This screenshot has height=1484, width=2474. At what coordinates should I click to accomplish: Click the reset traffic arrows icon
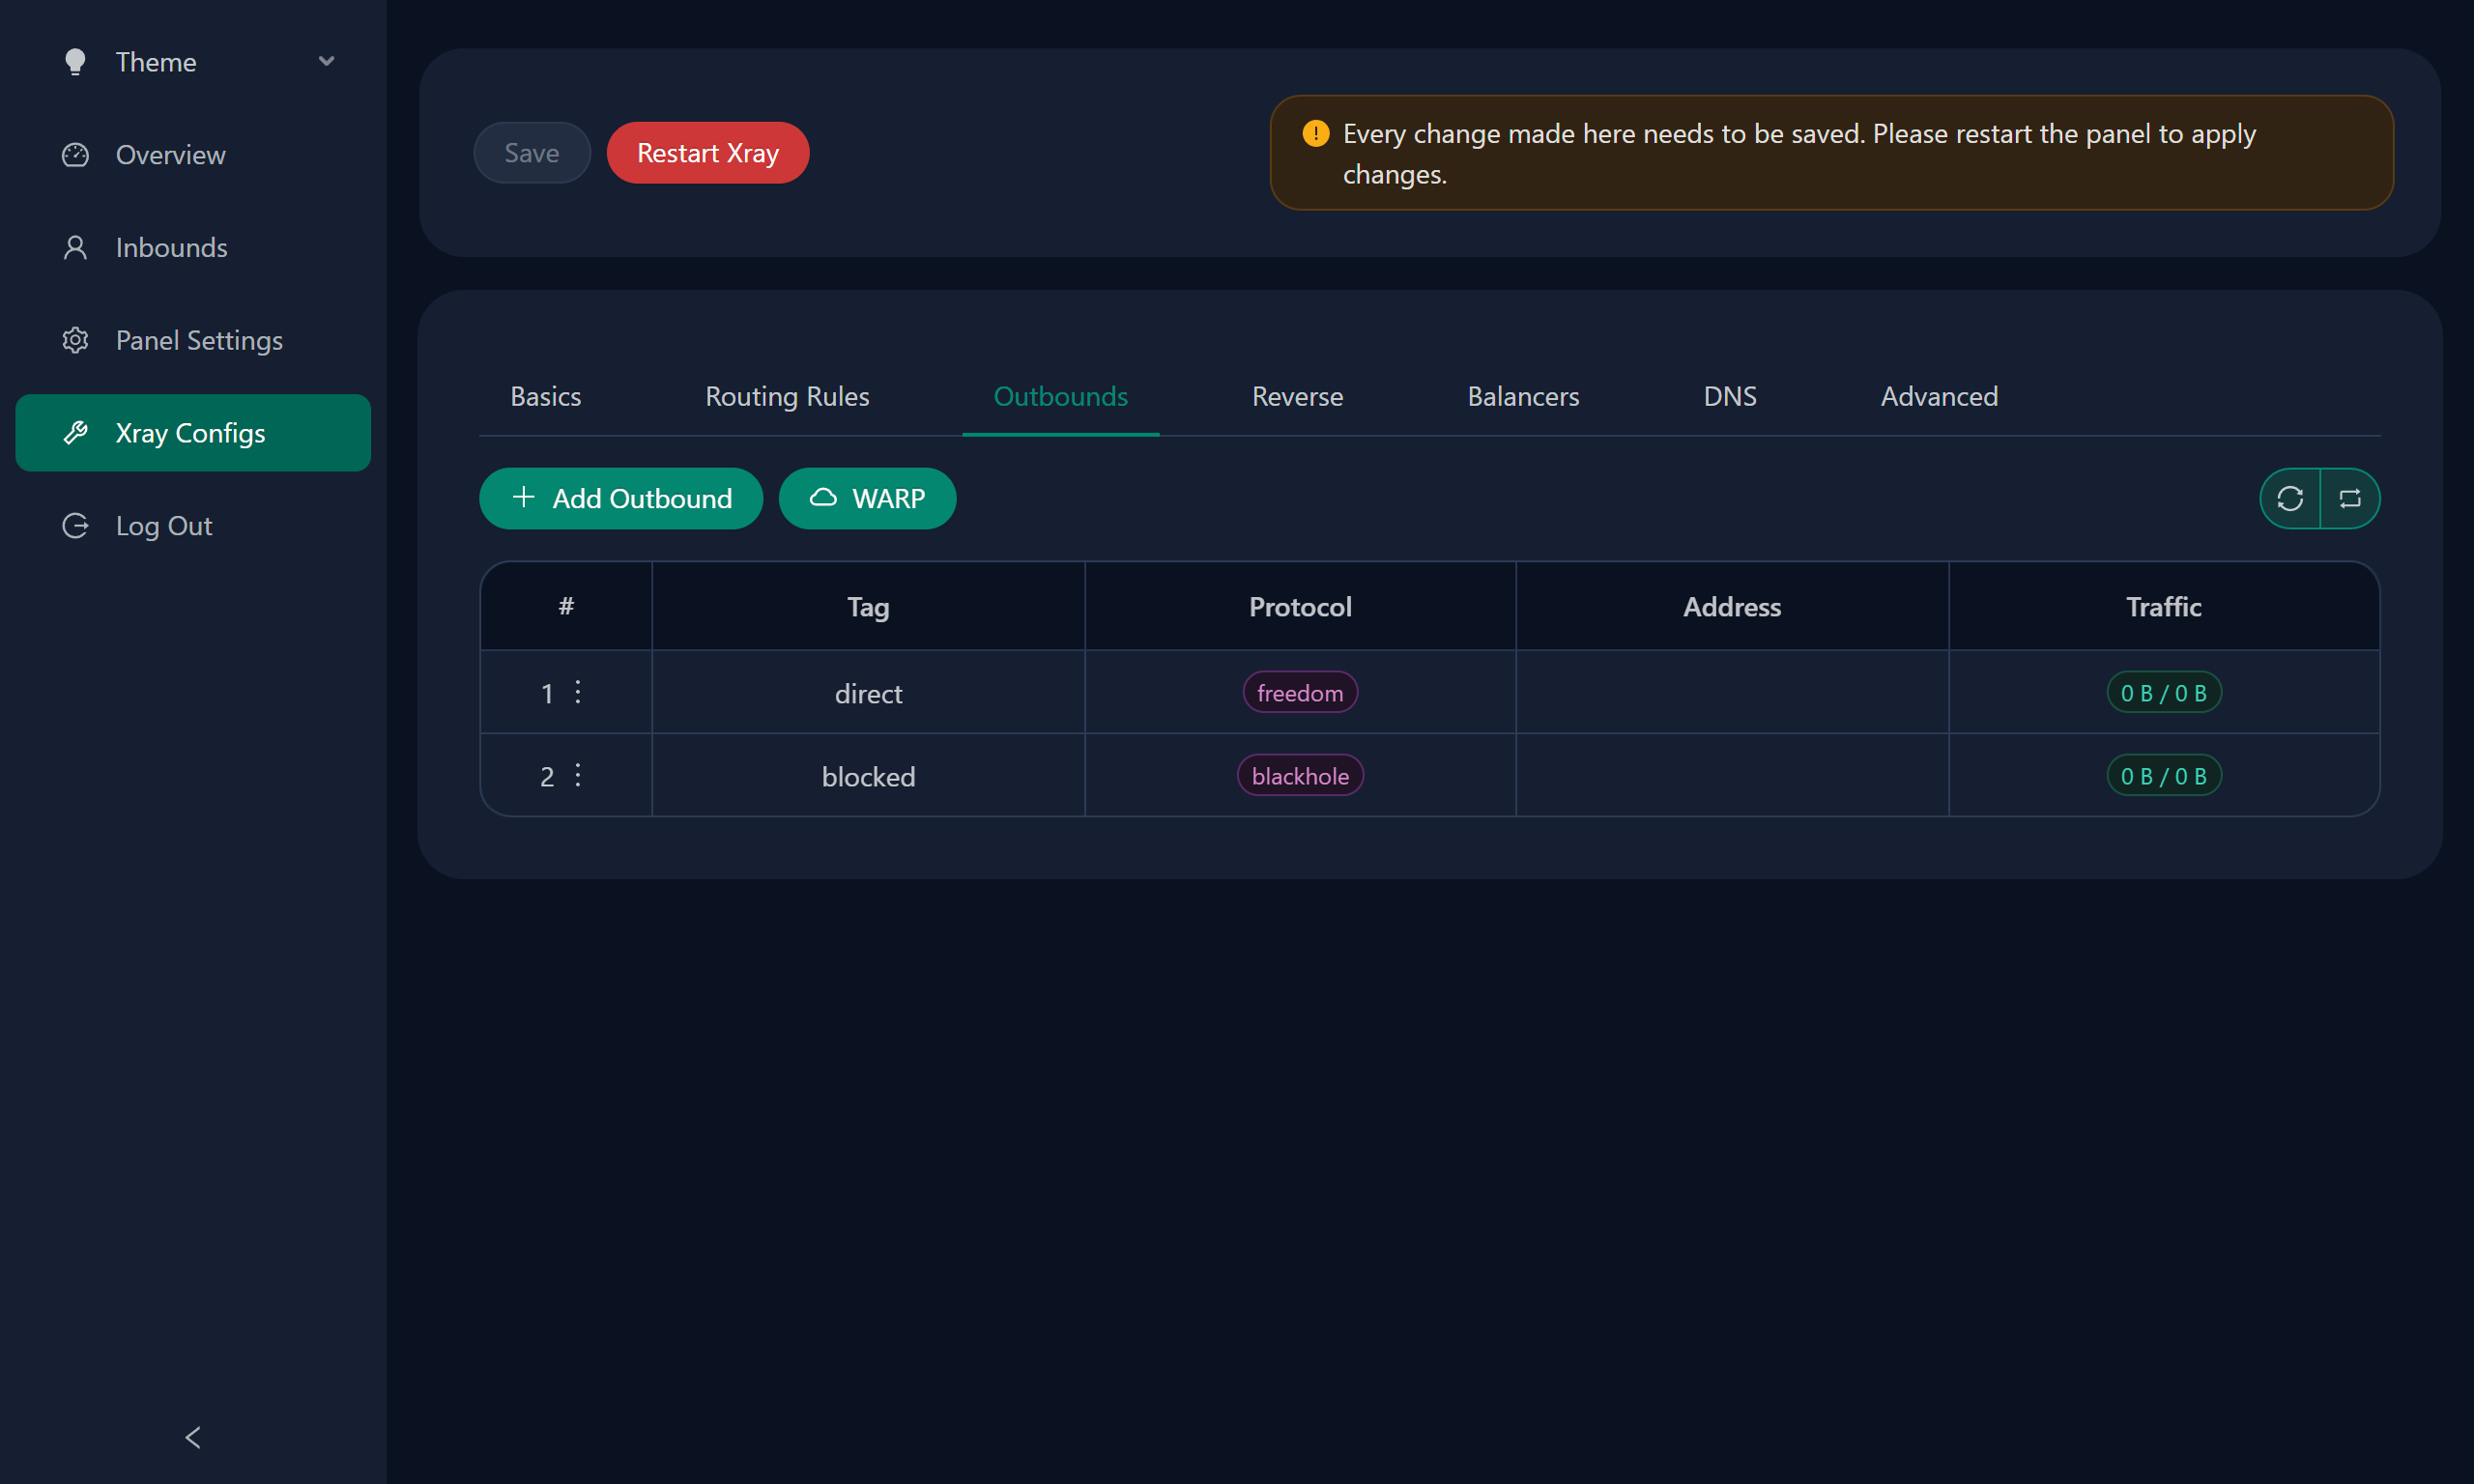pos(2350,498)
